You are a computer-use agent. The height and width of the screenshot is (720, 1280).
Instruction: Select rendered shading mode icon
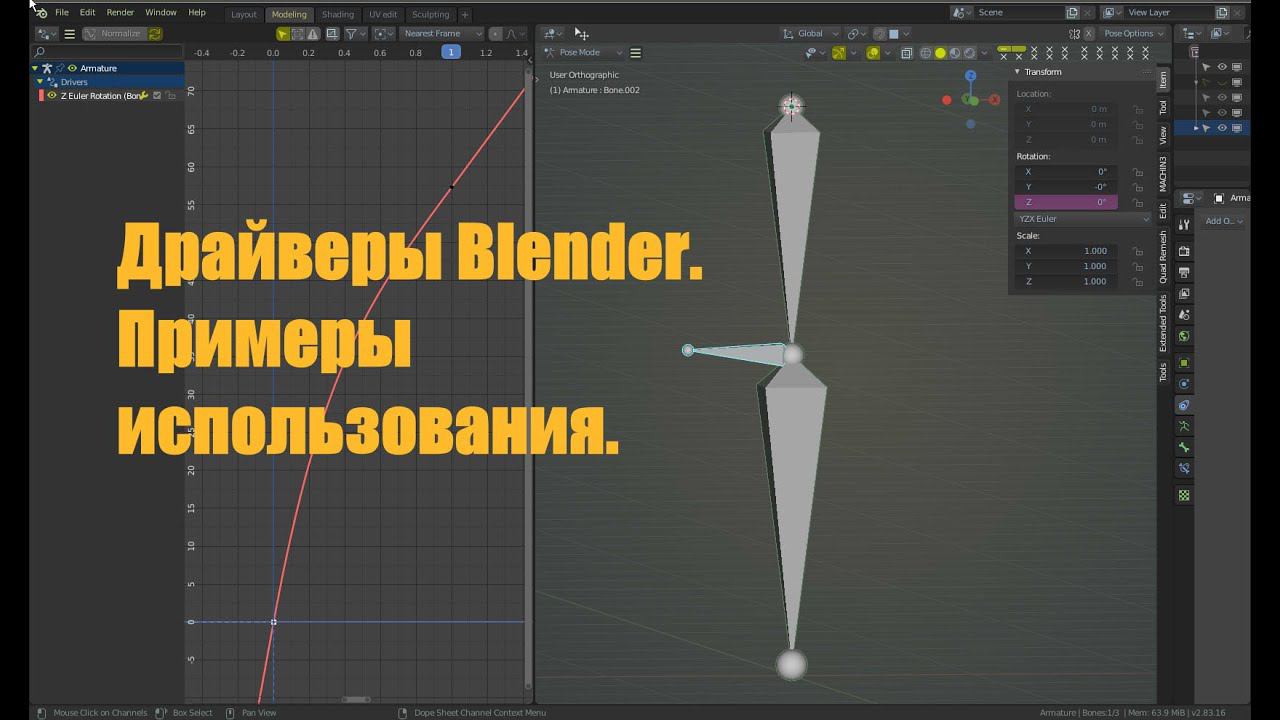(969, 53)
